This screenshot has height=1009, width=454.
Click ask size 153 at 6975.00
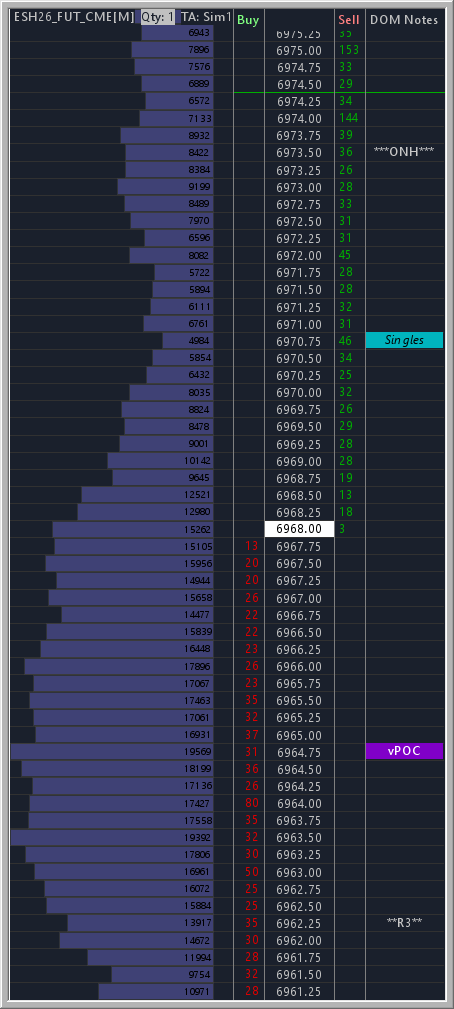(348, 50)
